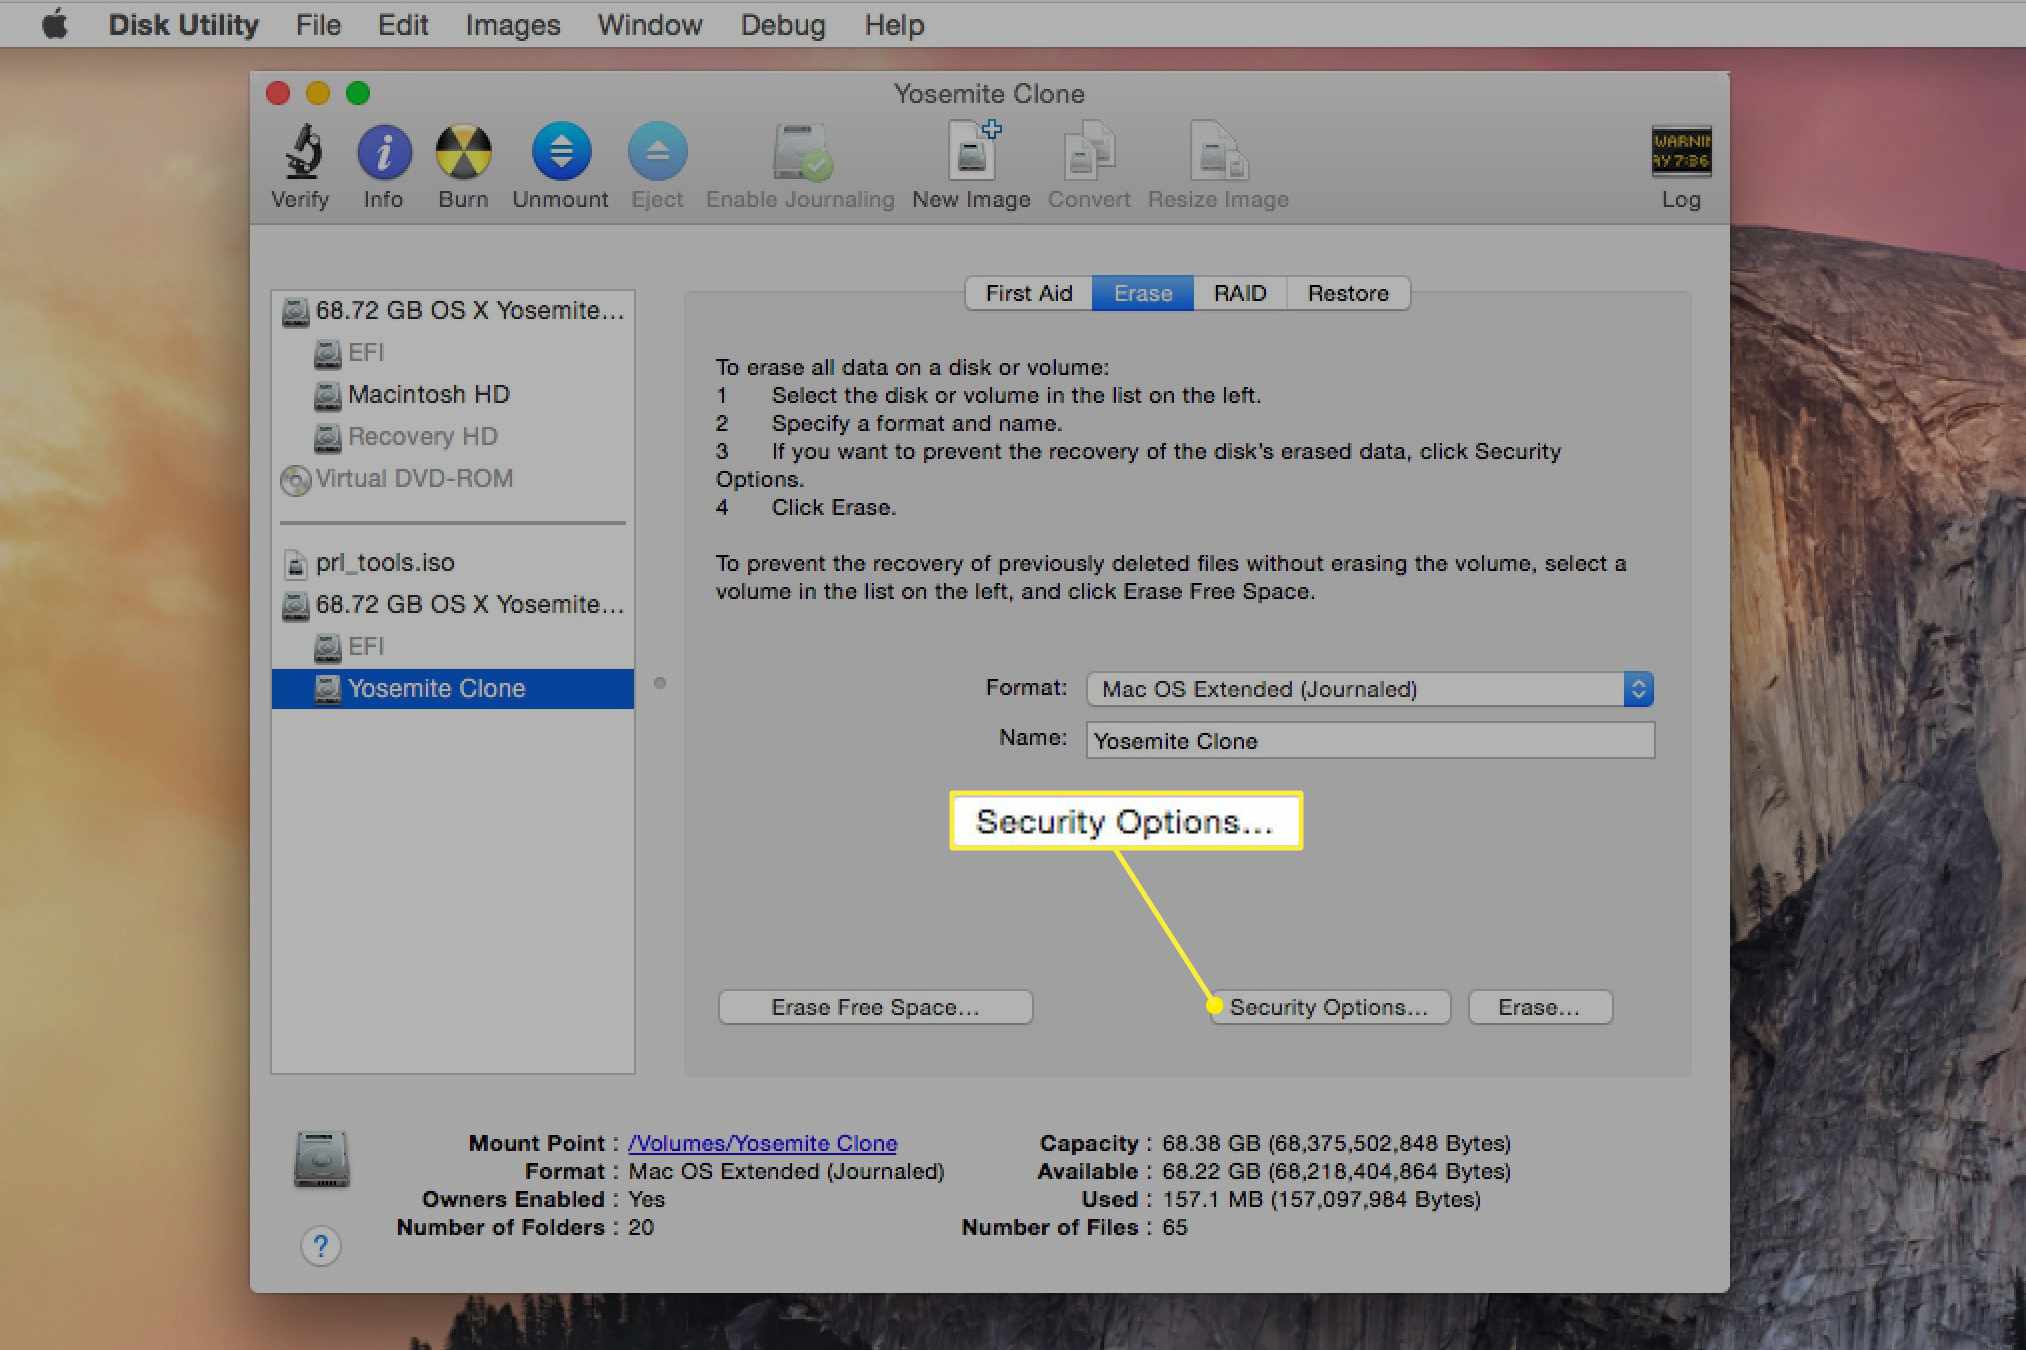Viewport: 2026px width, 1350px height.
Task: Create a New Image from toolbar
Action: pos(972,152)
